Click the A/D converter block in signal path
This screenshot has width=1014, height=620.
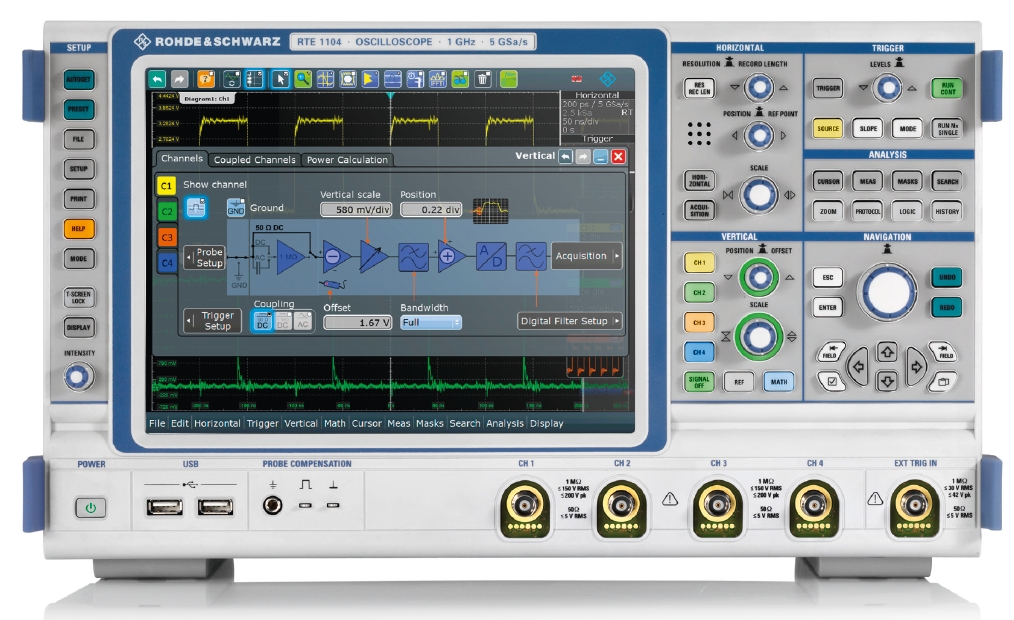pos(491,256)
